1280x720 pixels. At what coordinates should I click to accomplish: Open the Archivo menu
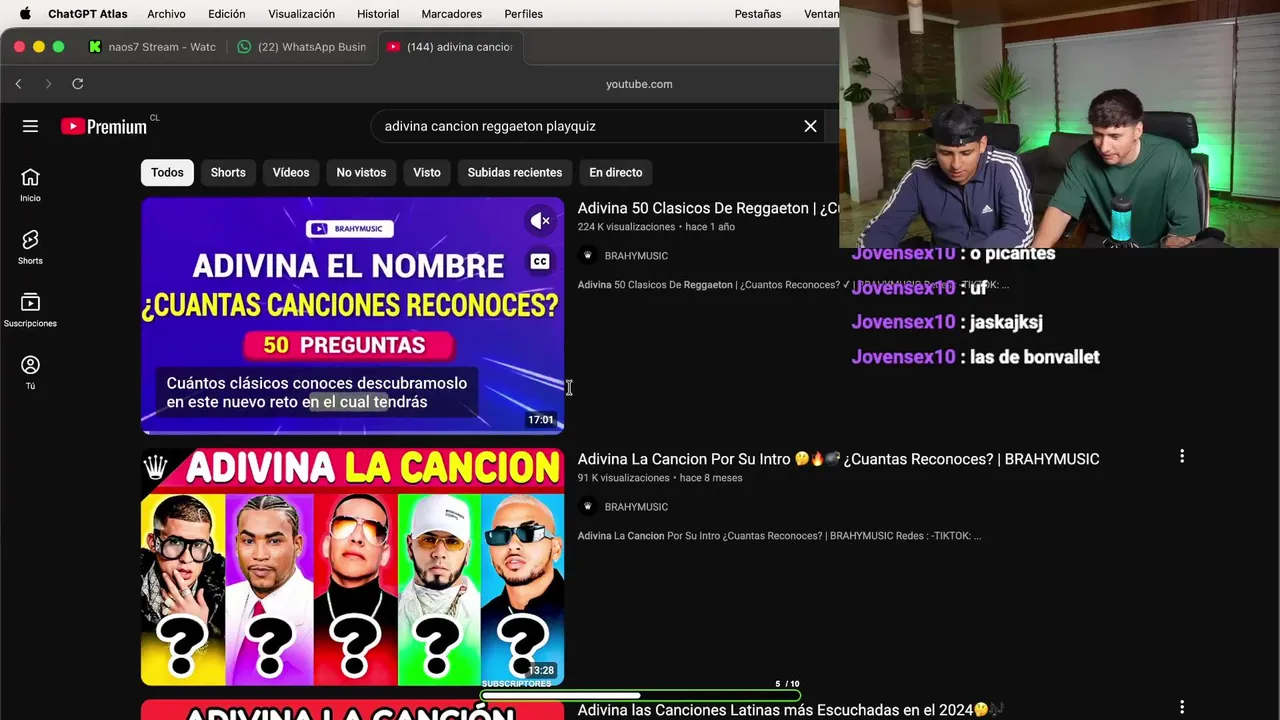166,14
